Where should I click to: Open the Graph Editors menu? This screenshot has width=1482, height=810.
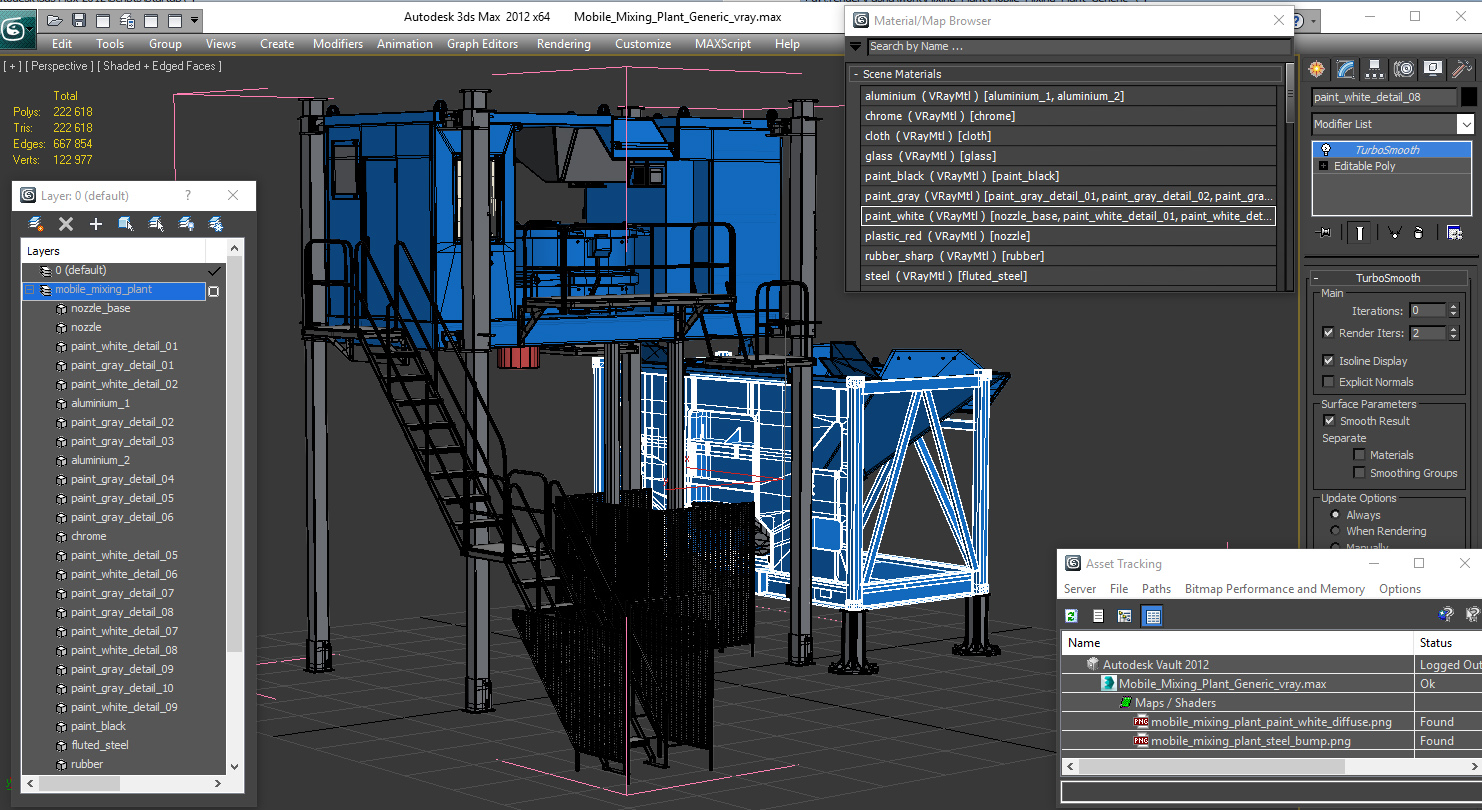pyautogui.click(x=482, y=44)
